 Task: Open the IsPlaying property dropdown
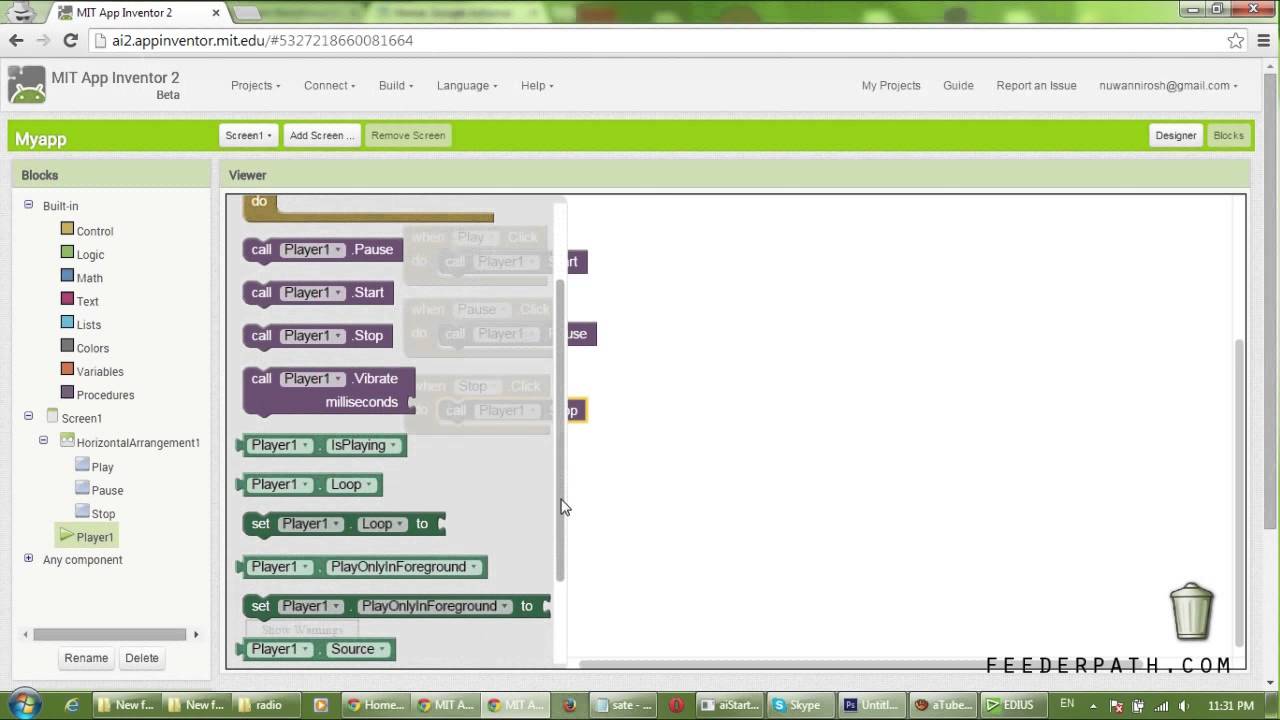coord(363,445)
